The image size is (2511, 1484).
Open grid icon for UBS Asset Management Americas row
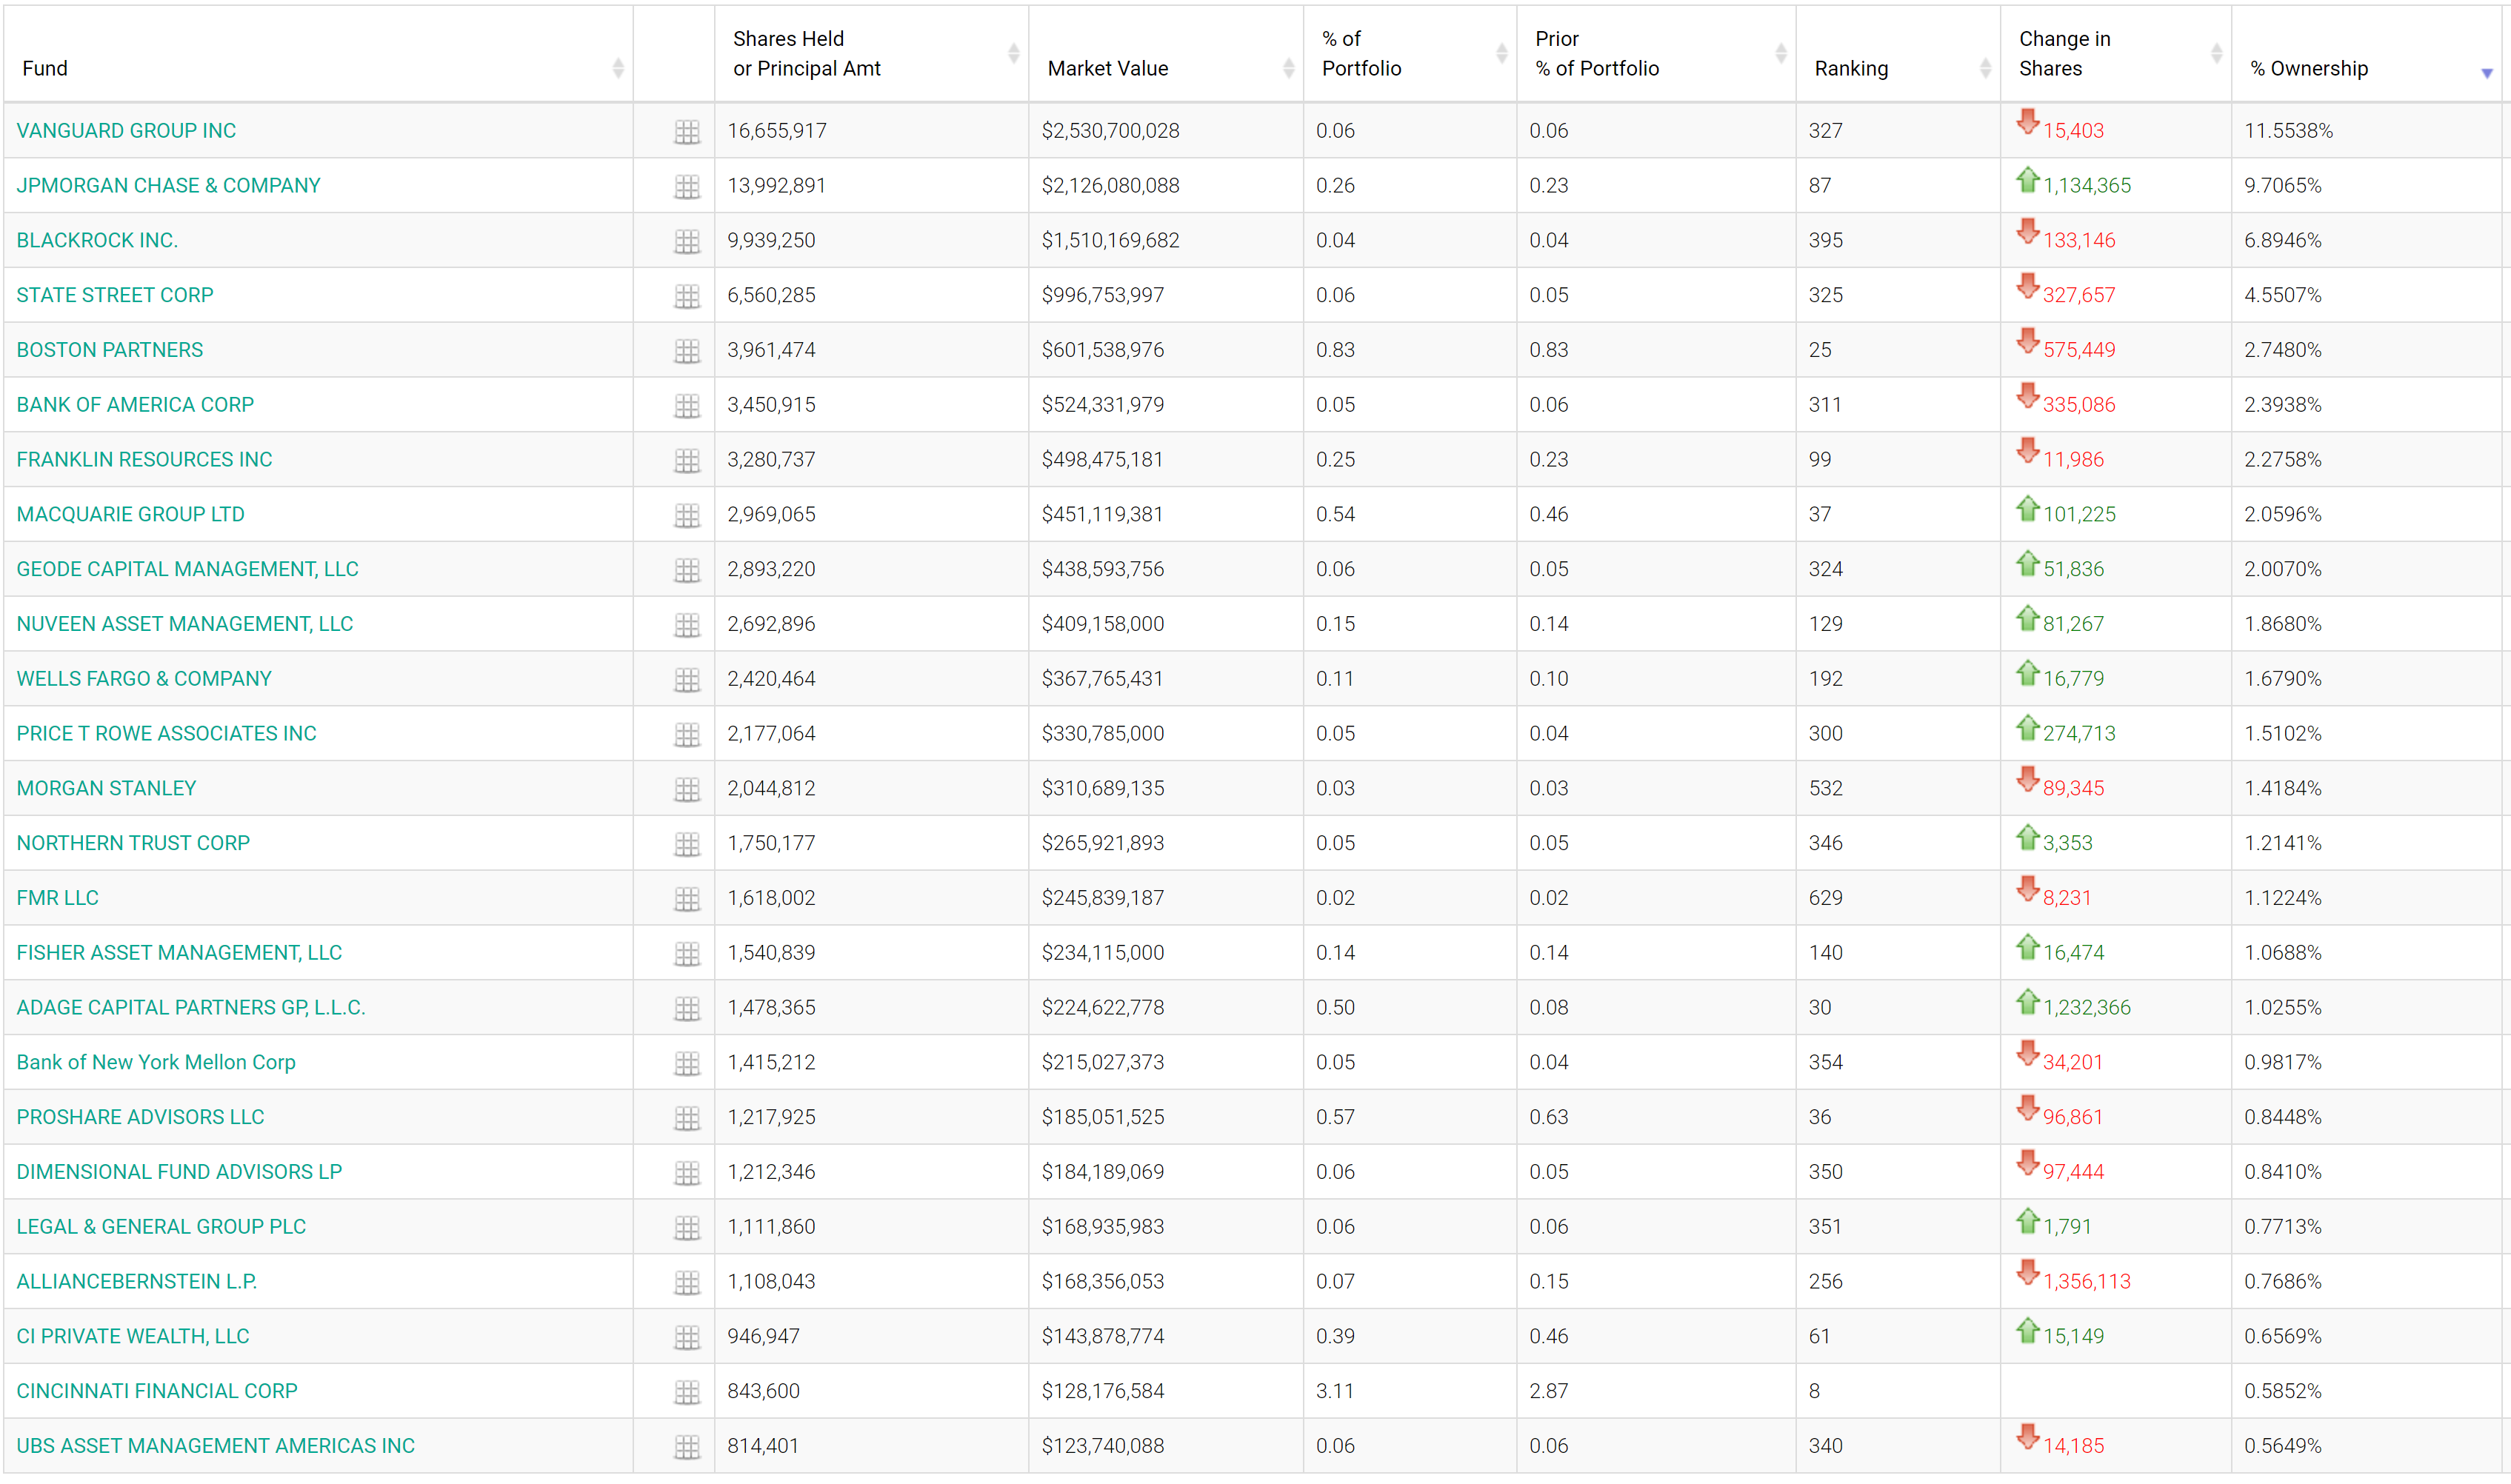tap(687, 1447)
